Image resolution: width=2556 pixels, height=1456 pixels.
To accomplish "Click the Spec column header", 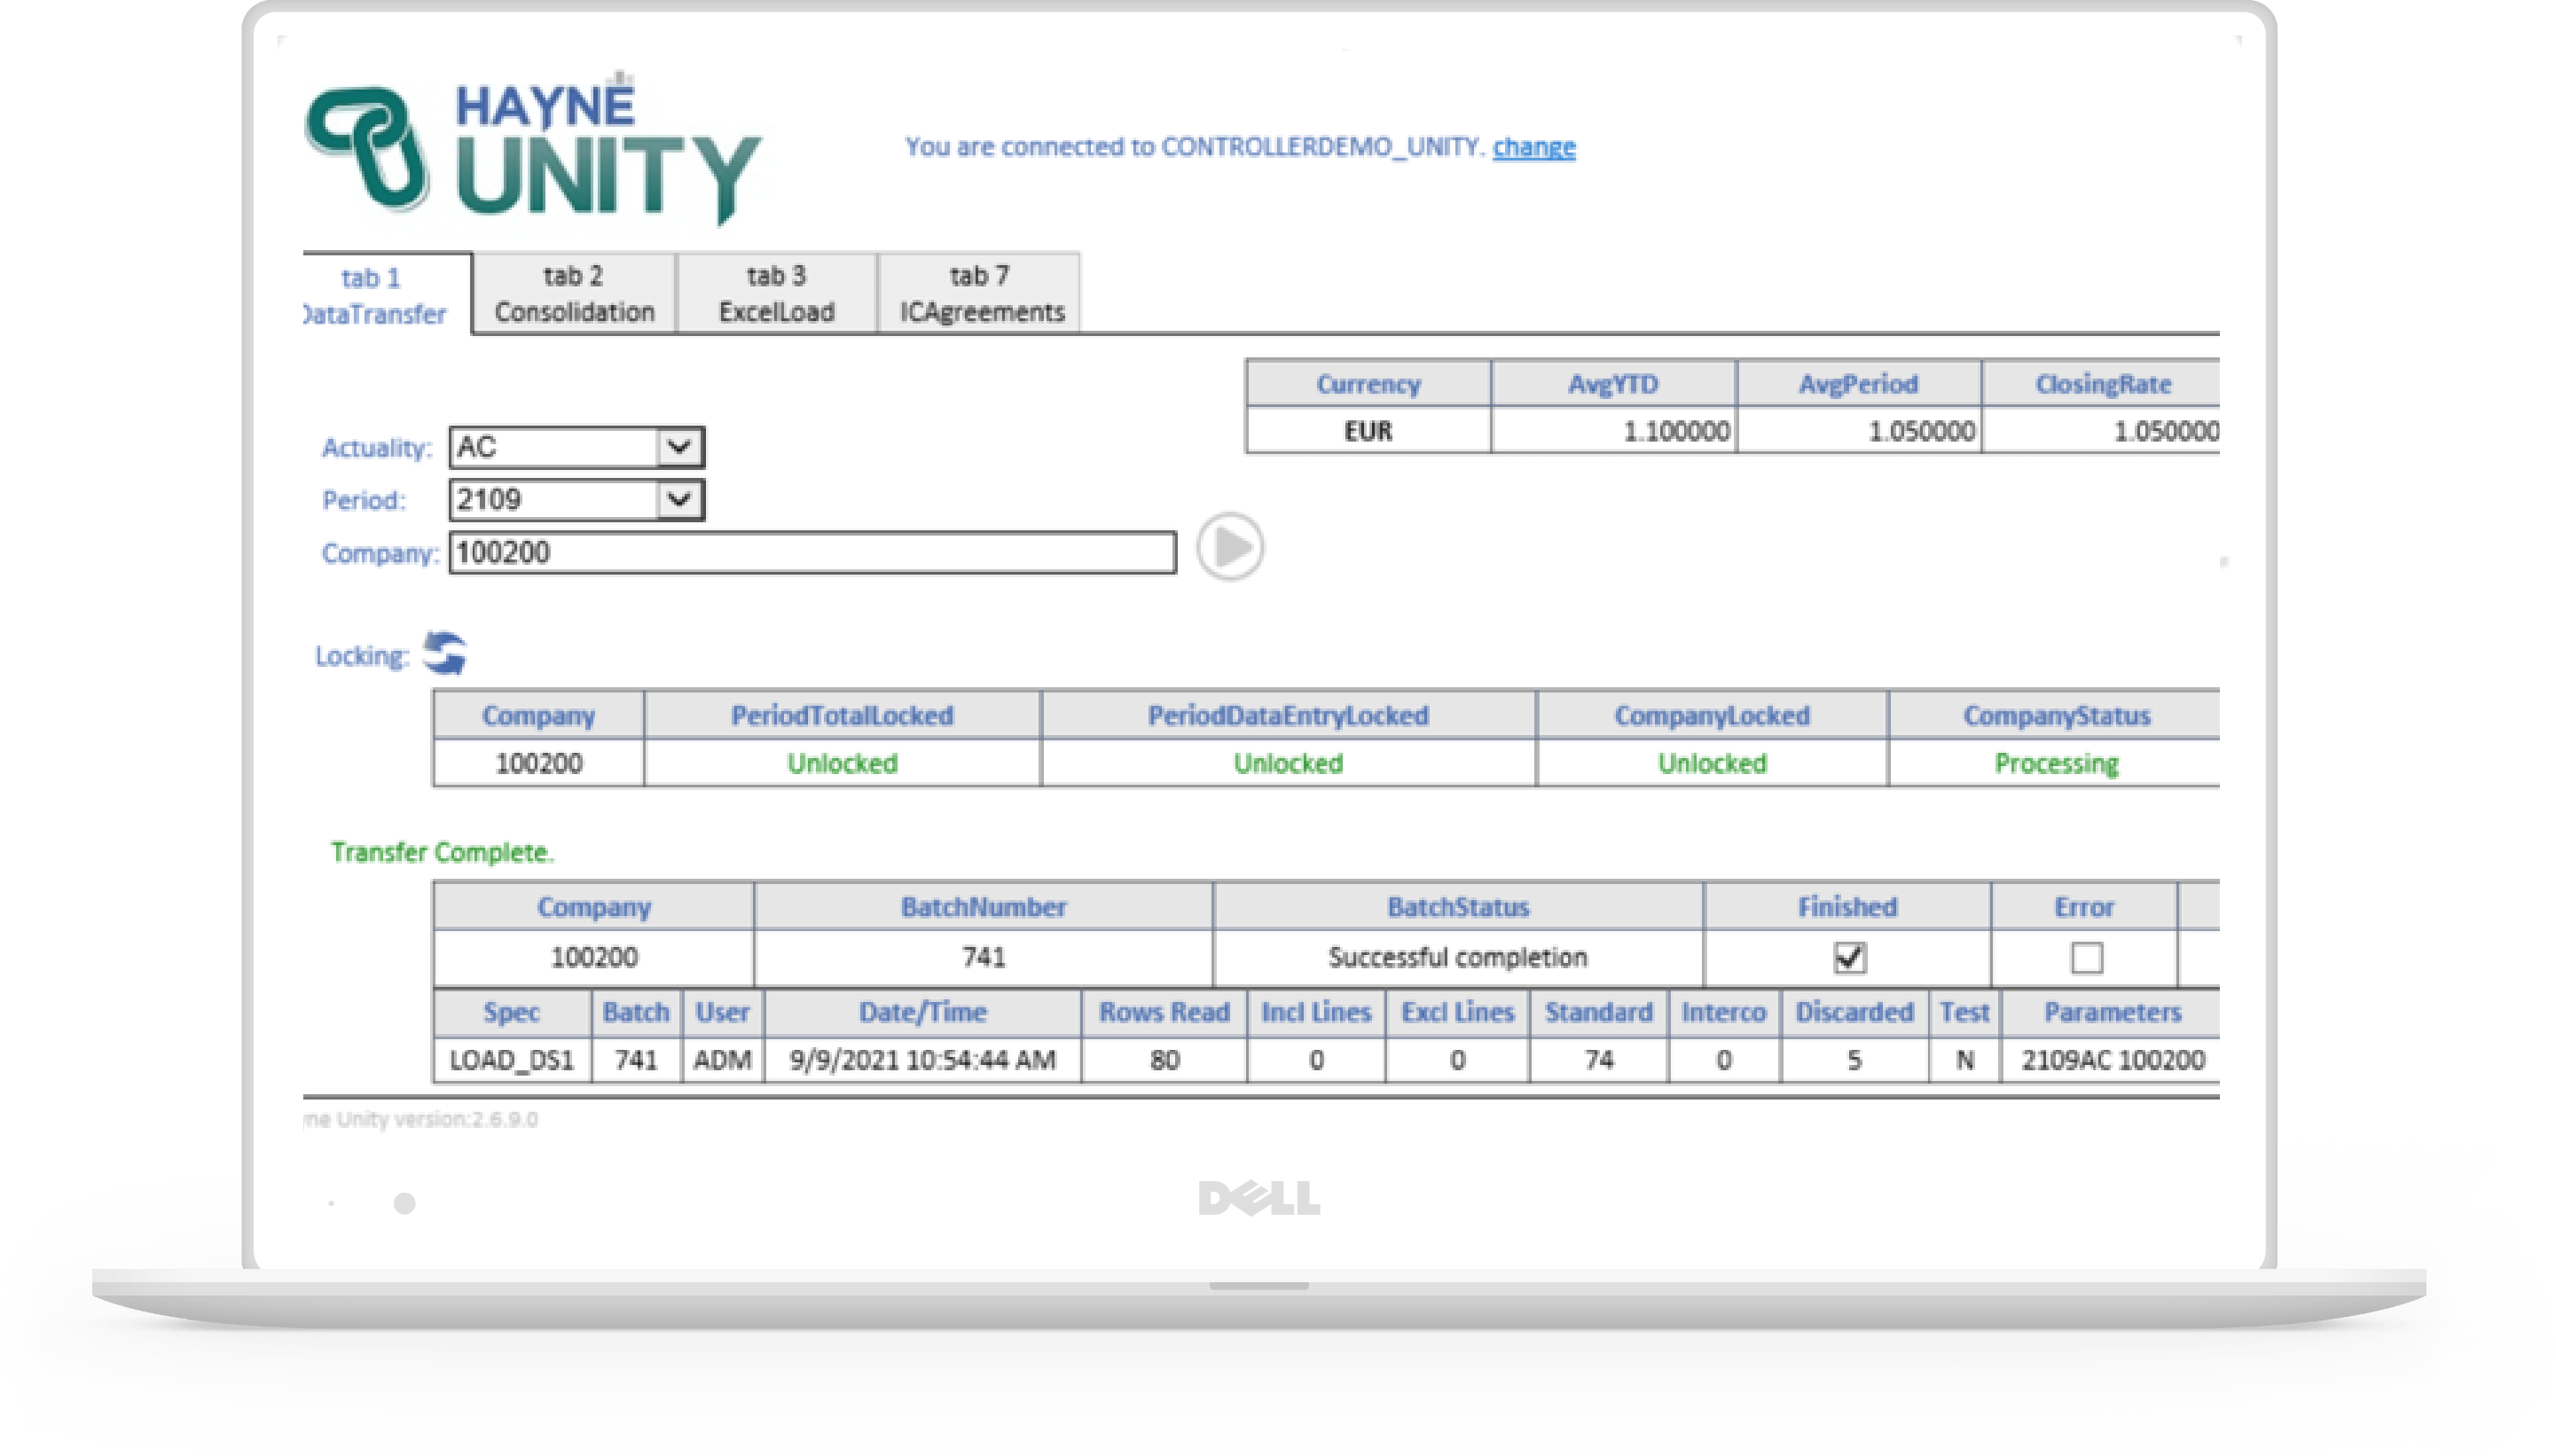I will point(512,1012).
